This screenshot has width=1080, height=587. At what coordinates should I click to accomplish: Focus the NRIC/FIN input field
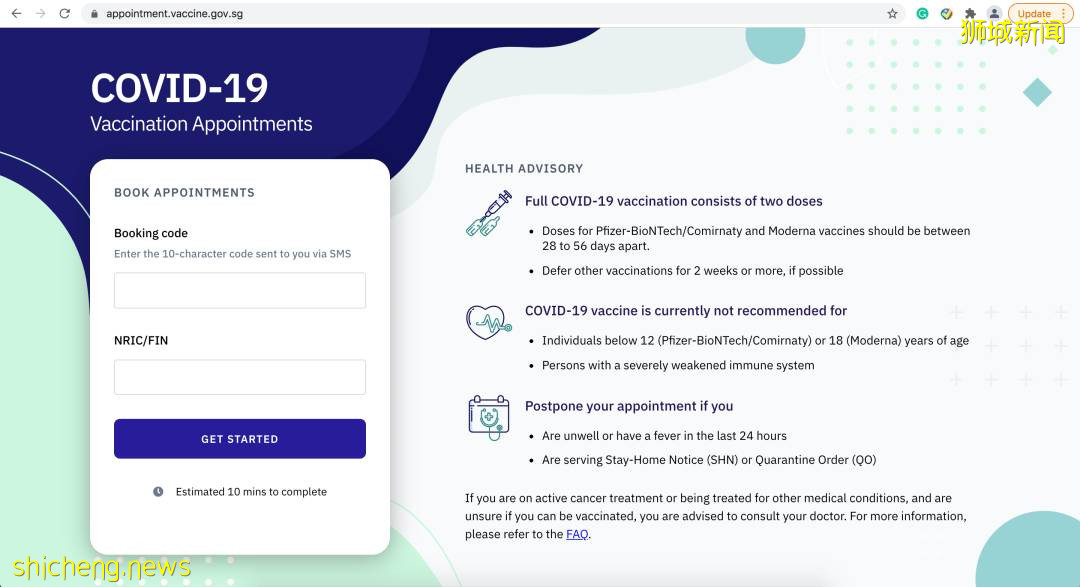click(x=240, y=377)
